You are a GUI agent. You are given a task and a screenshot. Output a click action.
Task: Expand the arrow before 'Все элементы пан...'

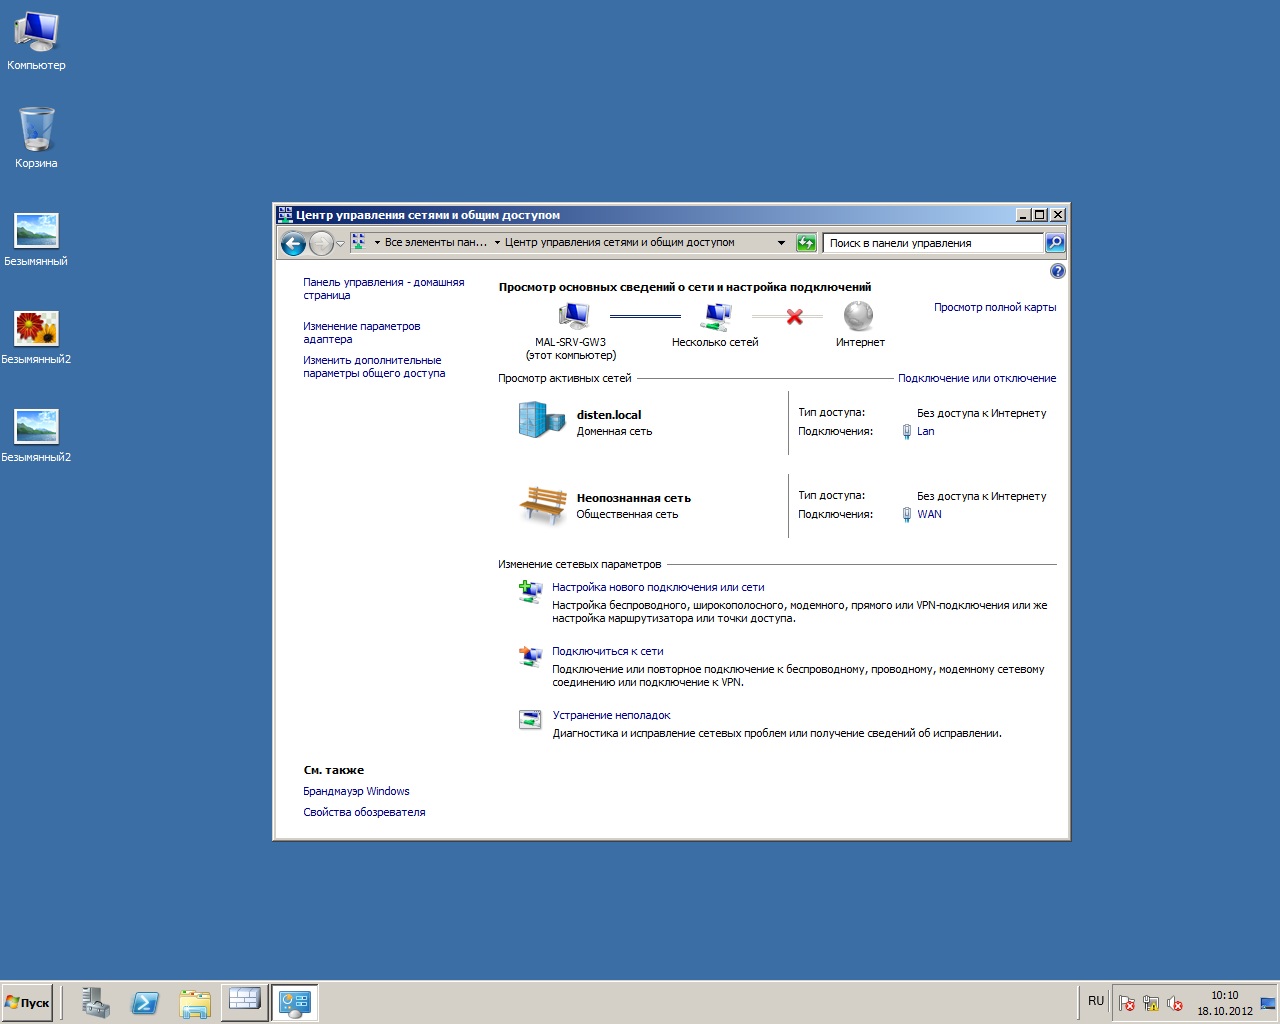[377, 242]
